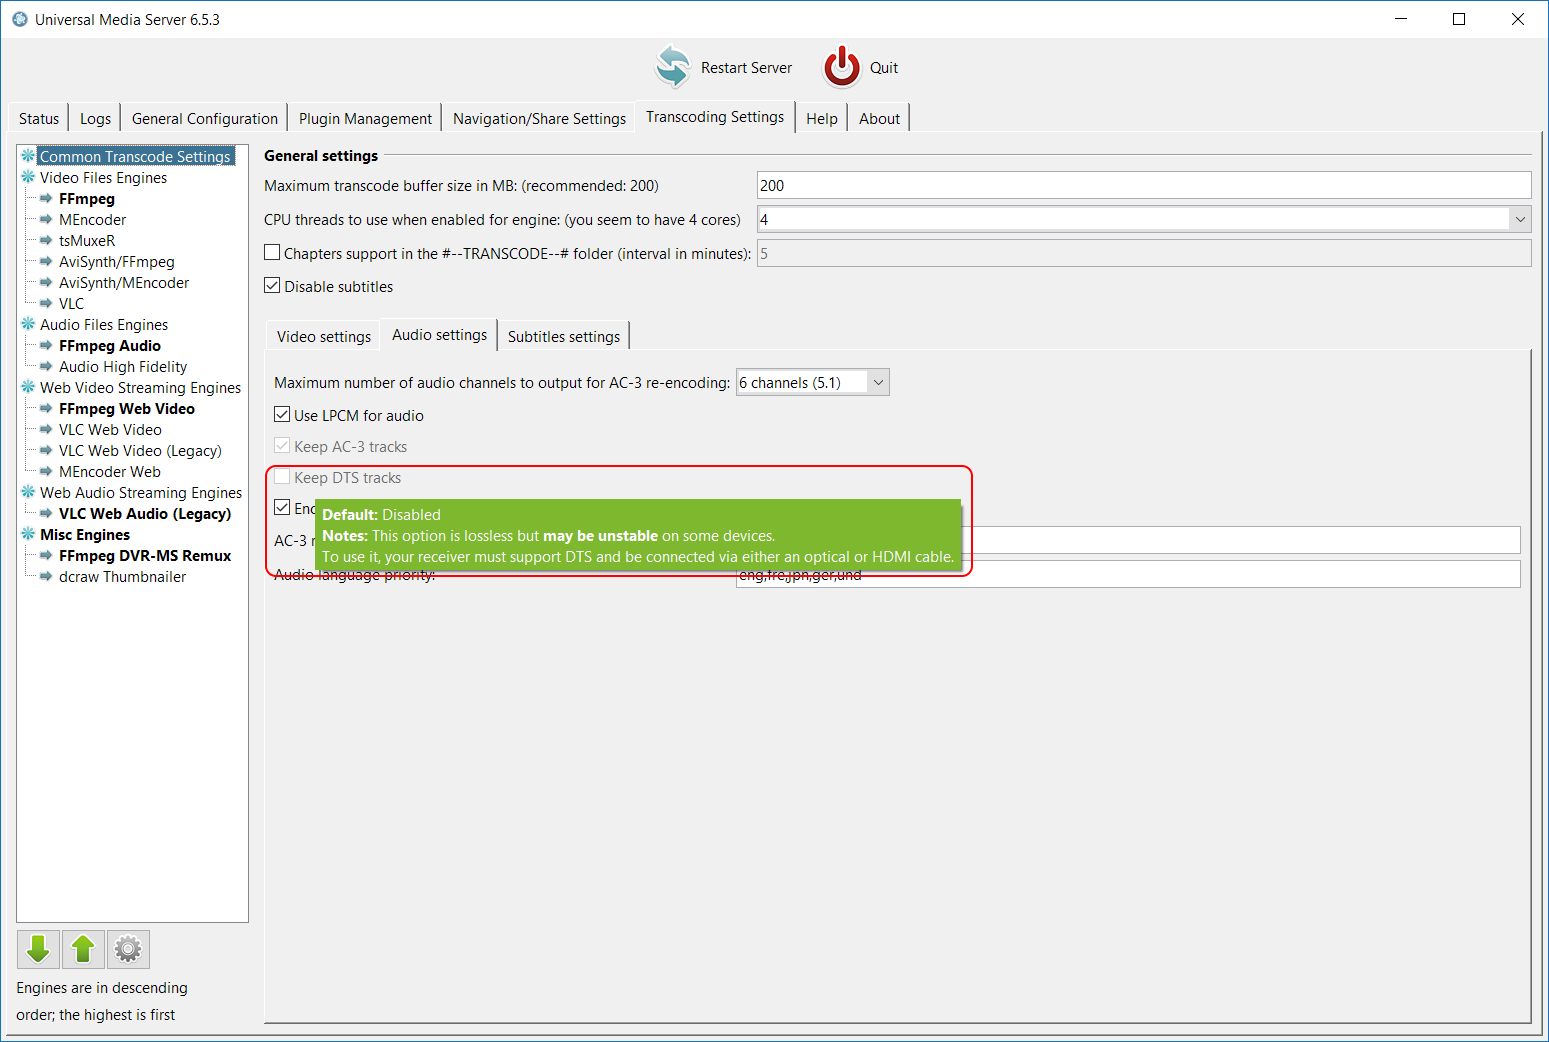The image size is (1549, 1042).
Task: Click arrow icon beside AviSynth/MEncoder
Action: [x=46, y=282]
